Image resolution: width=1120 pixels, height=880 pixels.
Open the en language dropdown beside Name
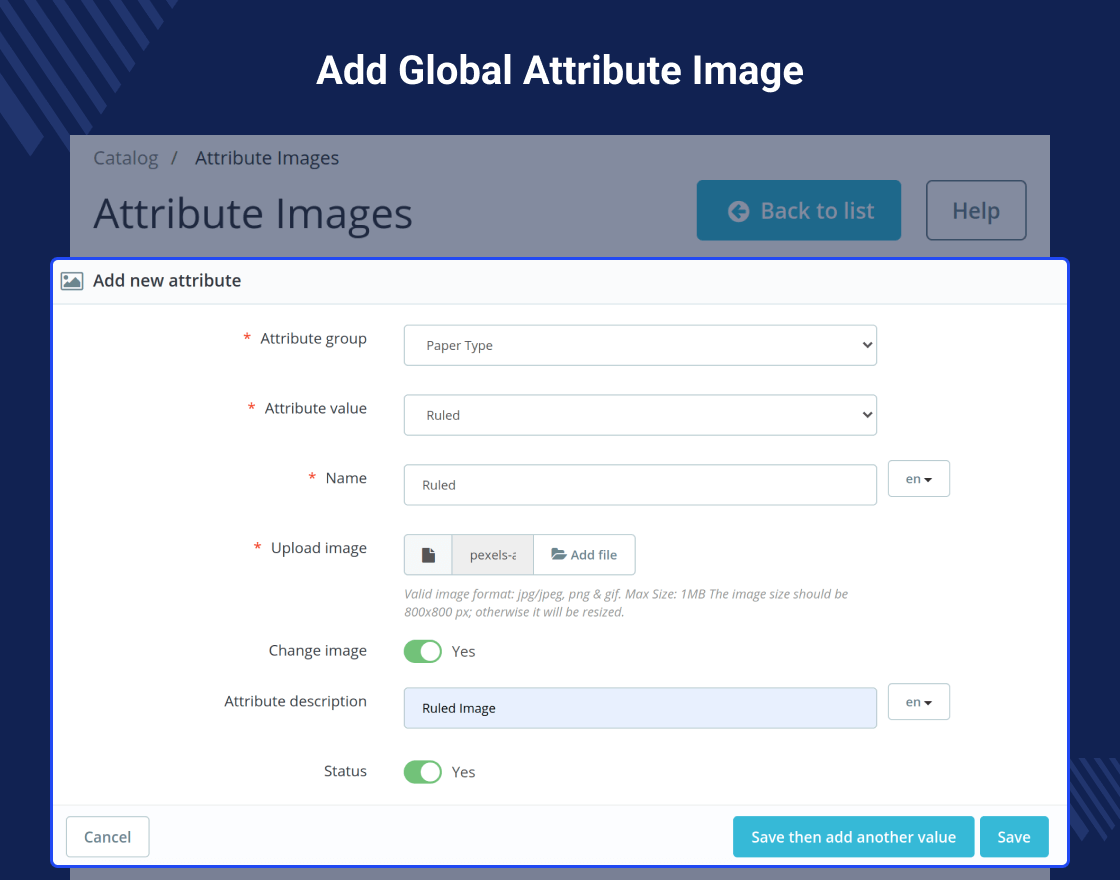(919, 479)
